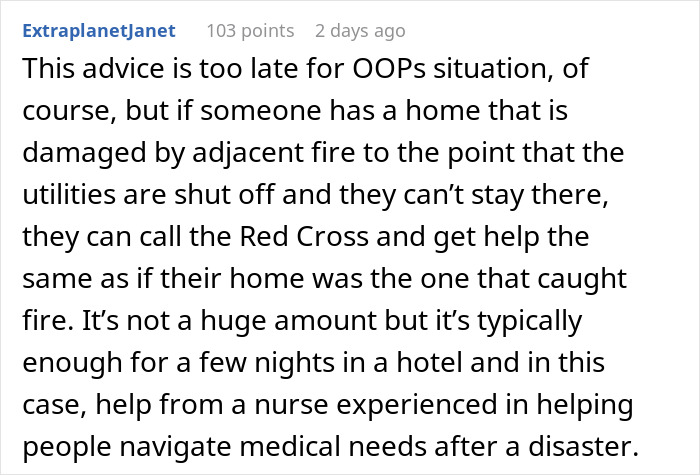Click the 103 points score
This screenshot has height=475, width=700.
tap(250, 31)
